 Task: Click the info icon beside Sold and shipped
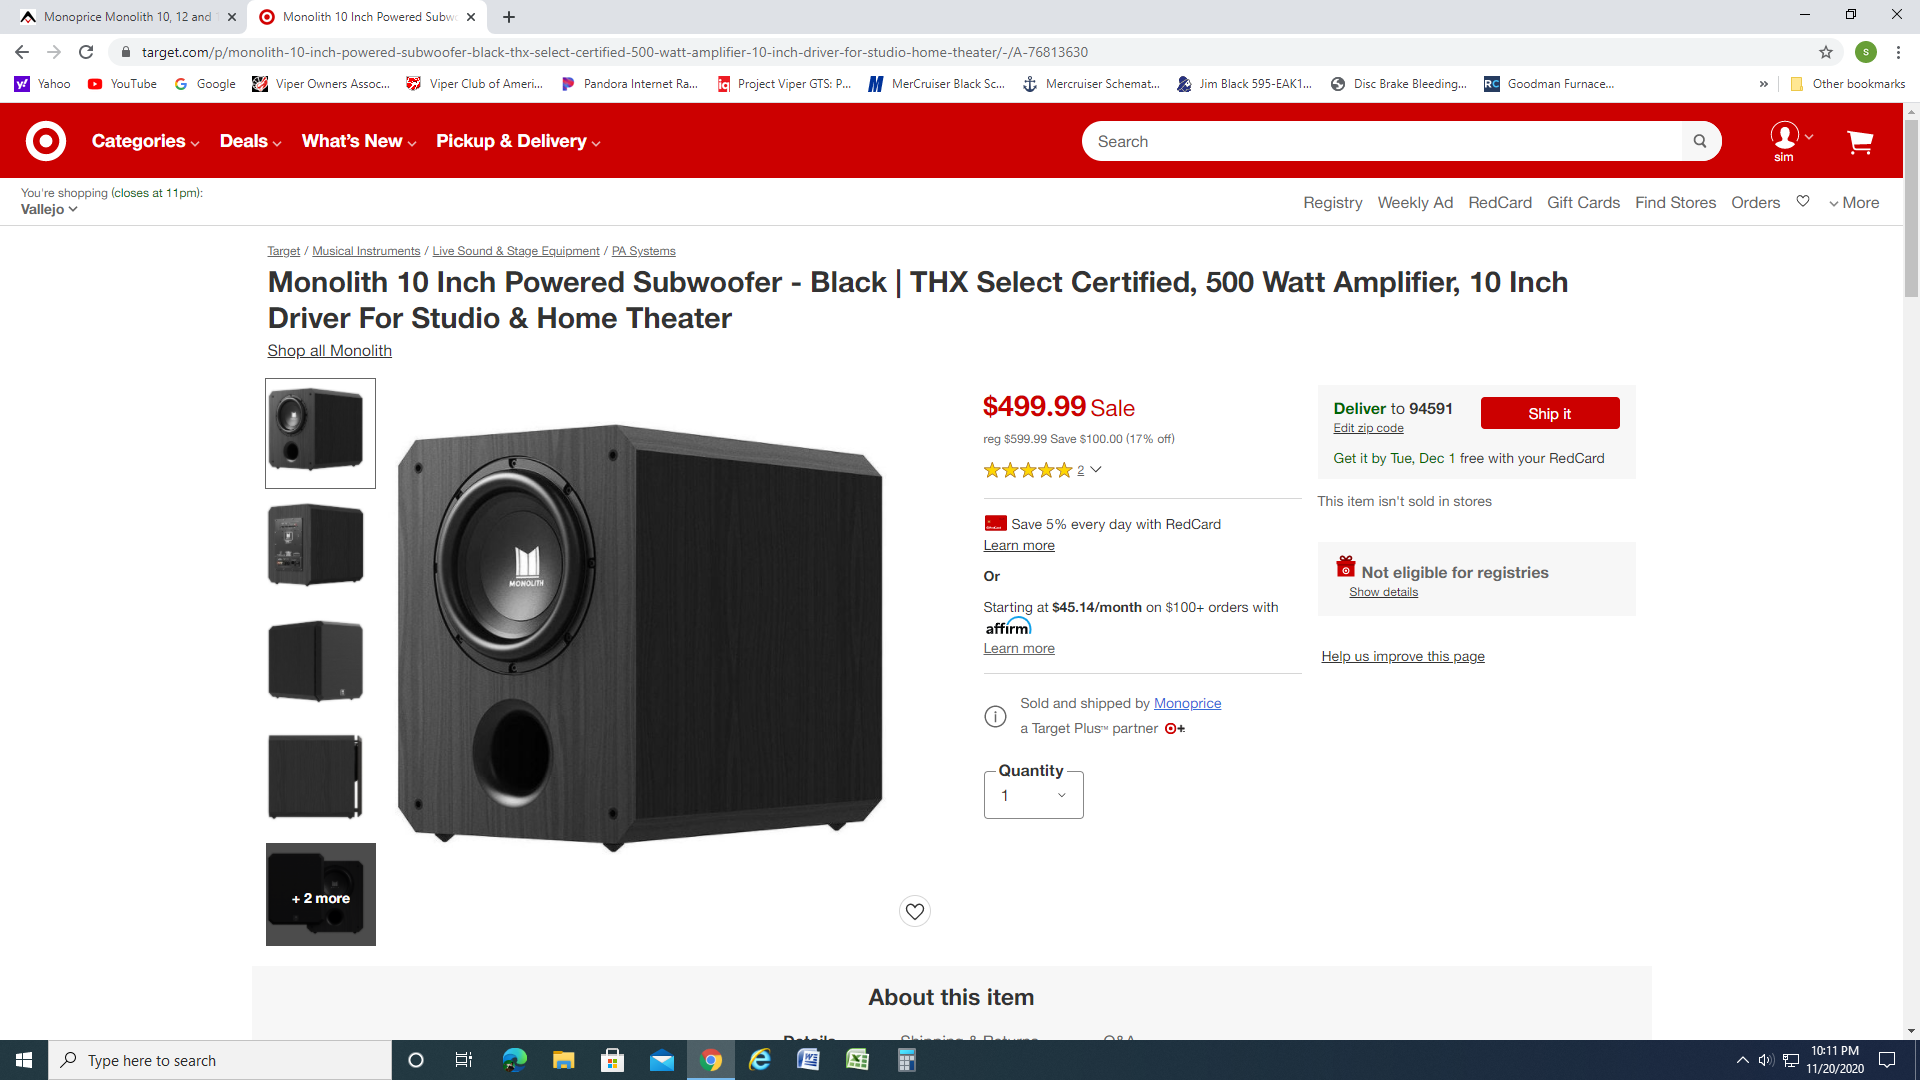tap(995, 716)
